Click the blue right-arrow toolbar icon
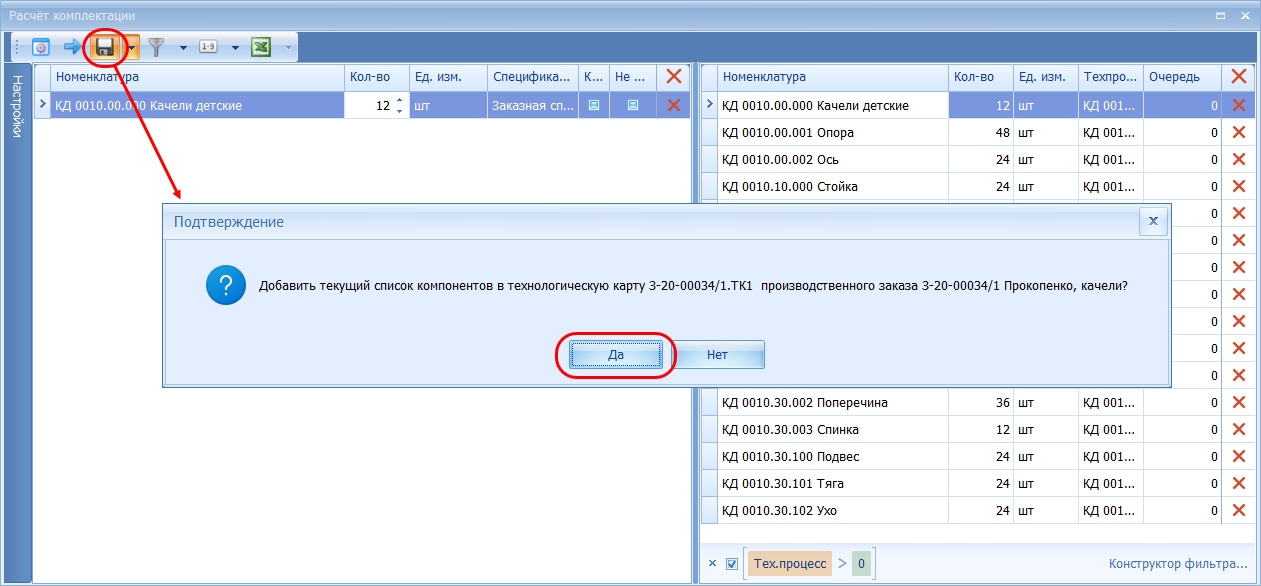The width and height of the screenshot is (1261, 586). pyautogui.click(x=73, y=47)
